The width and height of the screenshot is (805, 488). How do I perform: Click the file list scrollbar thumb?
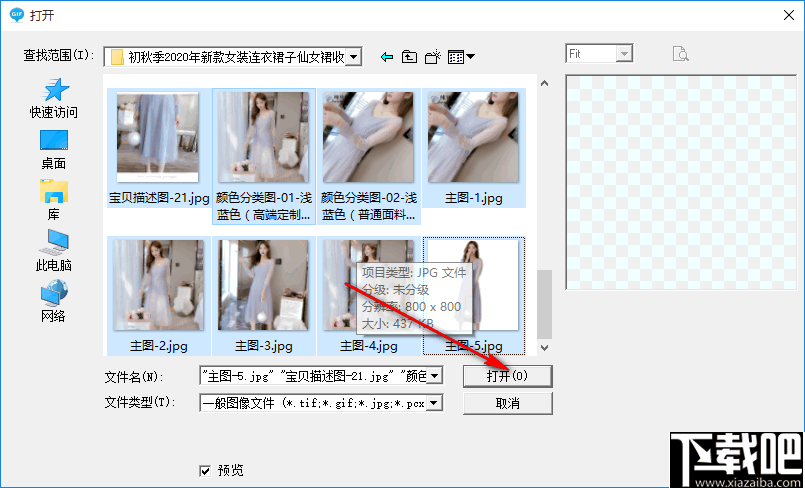click(x=545, y=304)
